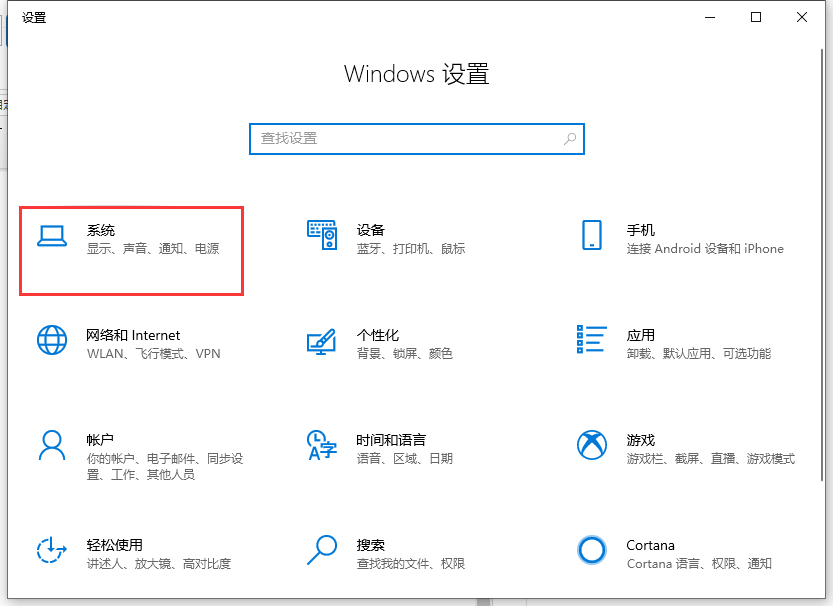Click the text 连接 Android 设备和 iPhone
Viewport: 833px width, 606px height.
pyautogui.click(x=705, y=249)
